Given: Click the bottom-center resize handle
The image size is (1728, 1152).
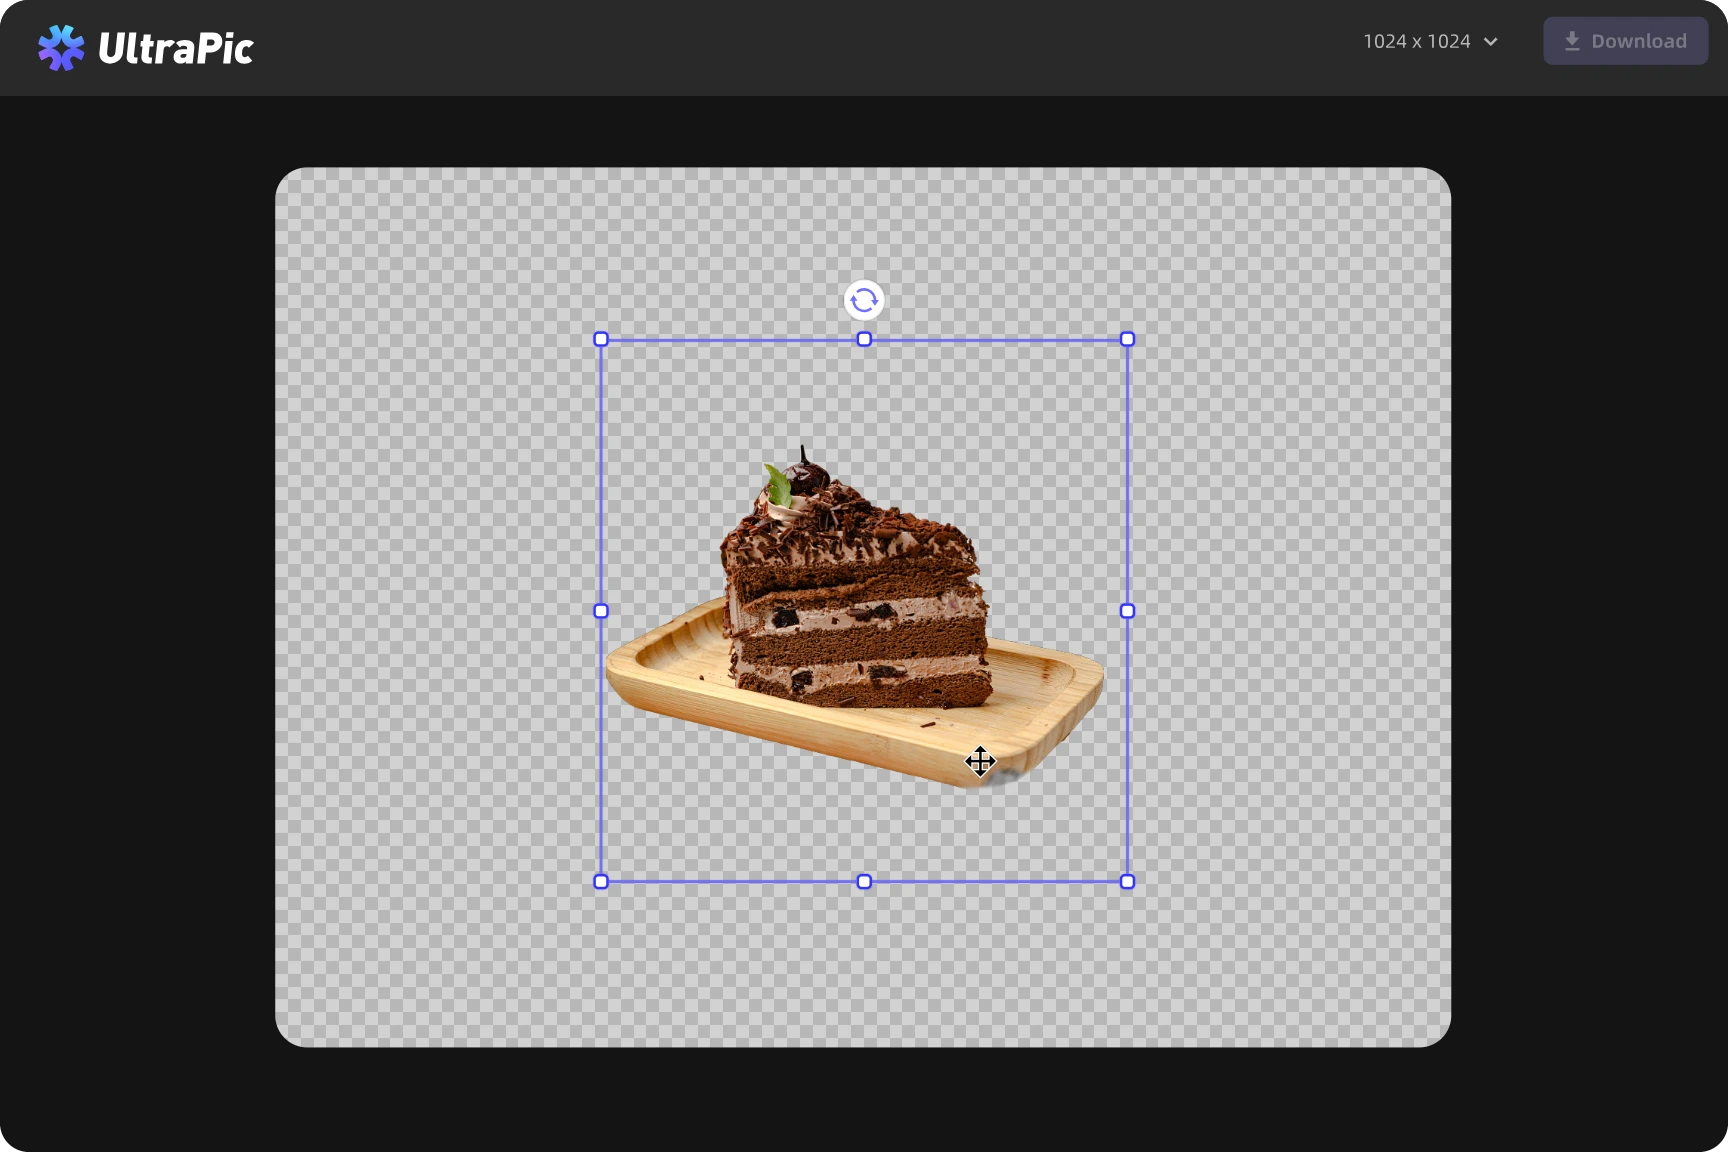Looking at the screenshot, I should click(x=864, y=881).
